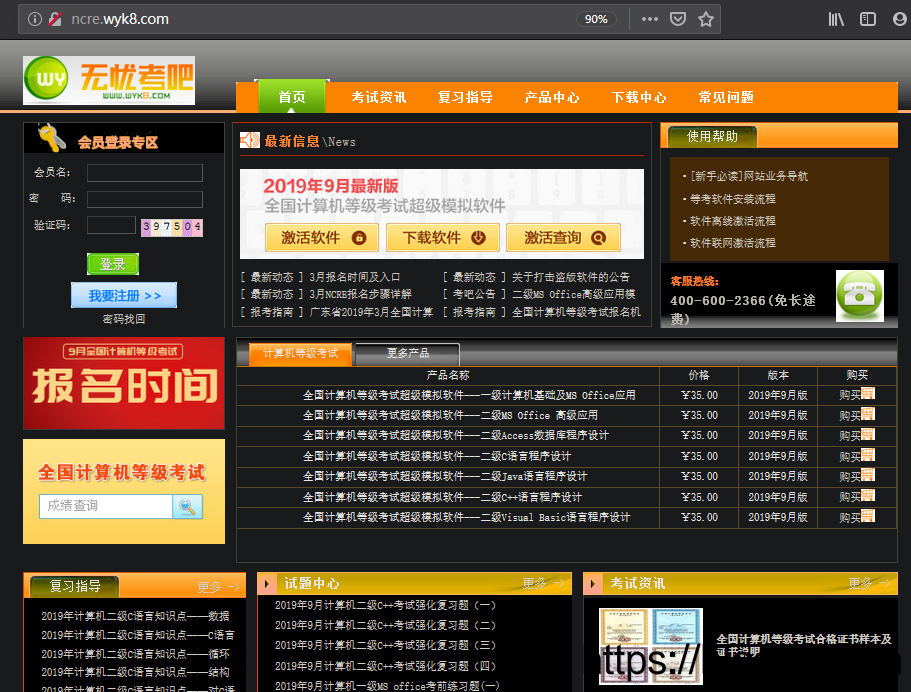Open help link [新手必读]网站业务导航
The height and width of the screenshot is (692, 911).
coord(749,176)
